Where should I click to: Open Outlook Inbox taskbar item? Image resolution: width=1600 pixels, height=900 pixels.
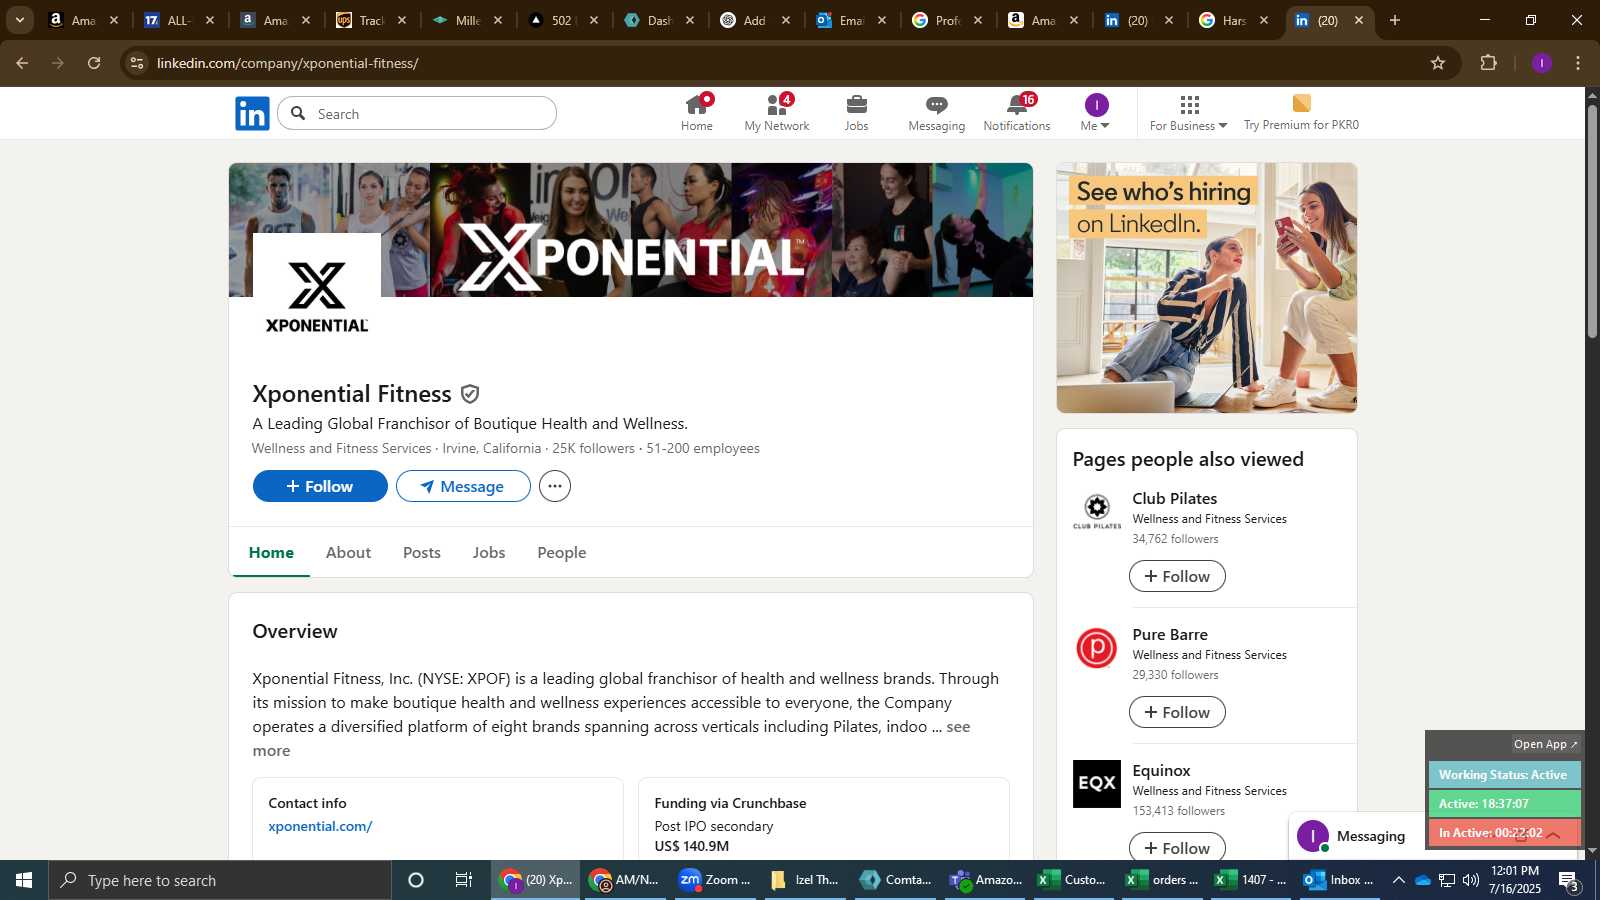click(1338, 880)
